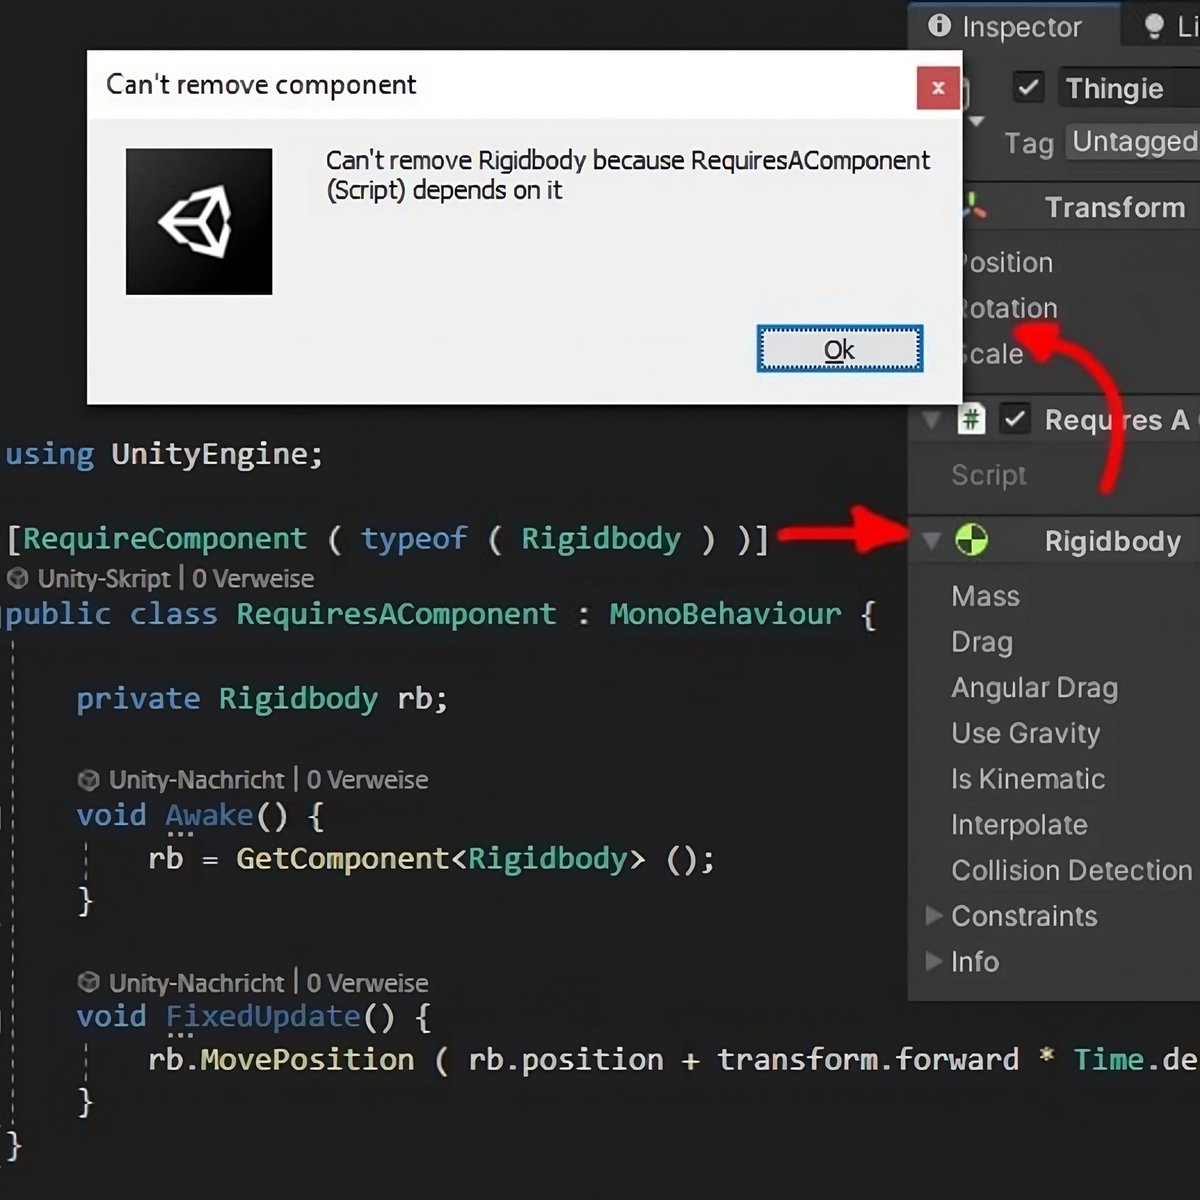
Task: Click the GetComponent call in Awake
Action: [342, 859]
